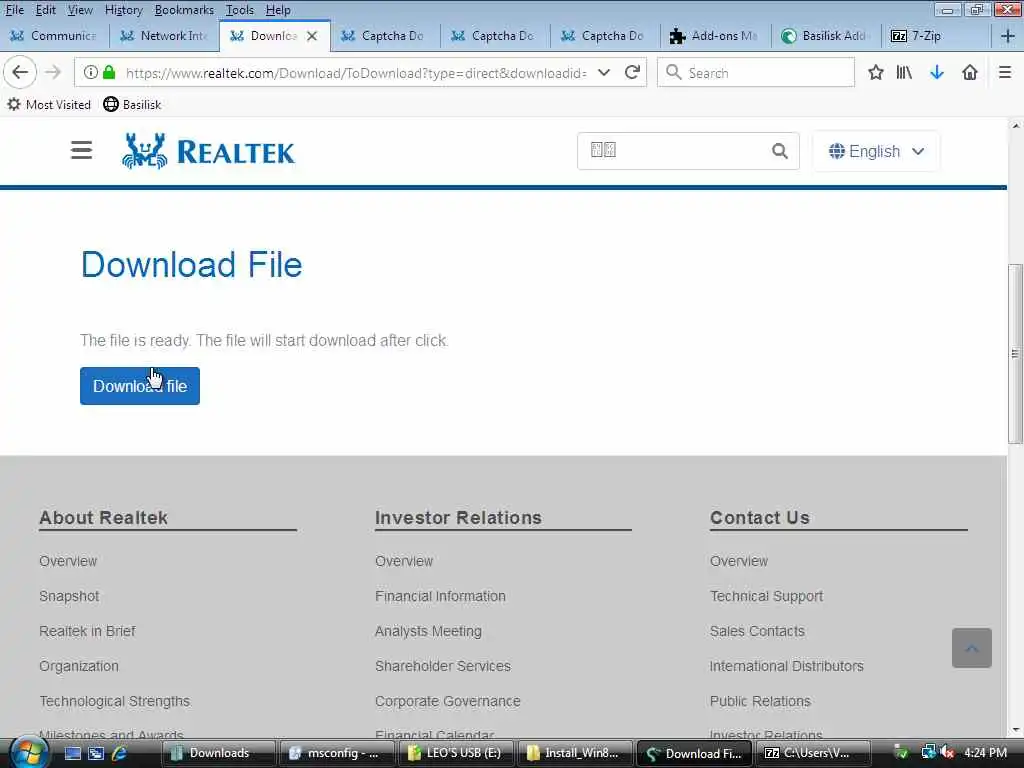
Task: Open the Corporate Governance link
Action: tap(447, 701)
